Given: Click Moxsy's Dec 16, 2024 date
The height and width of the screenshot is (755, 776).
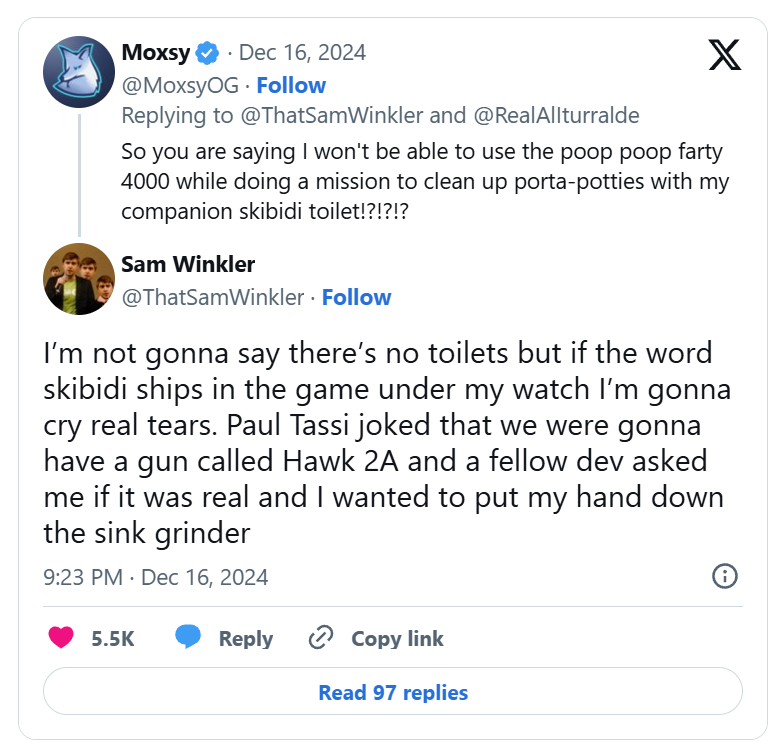Looking at the screenshot, I should click(x=303, y=52).
